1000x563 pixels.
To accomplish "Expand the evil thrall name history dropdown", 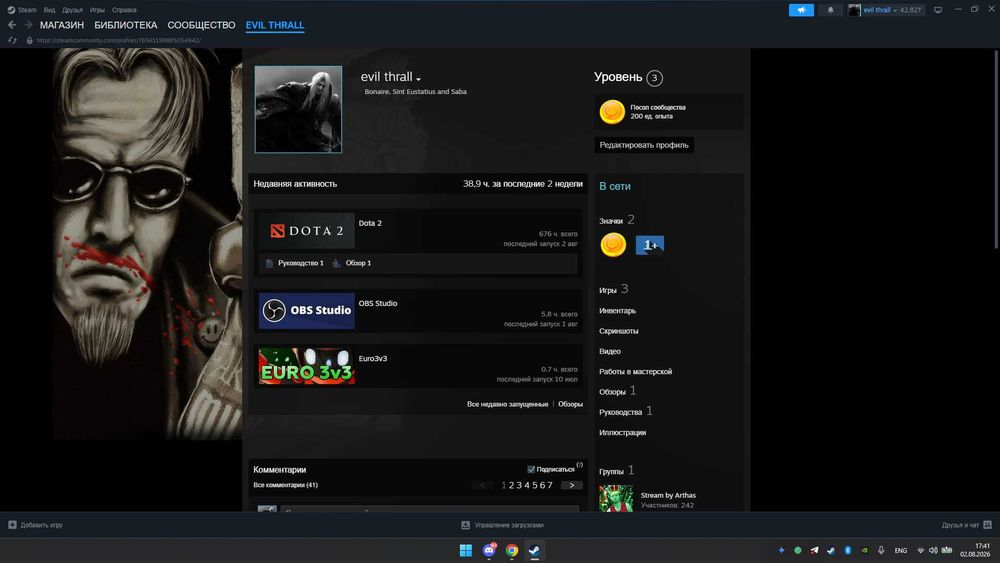I will pos(418,79).
